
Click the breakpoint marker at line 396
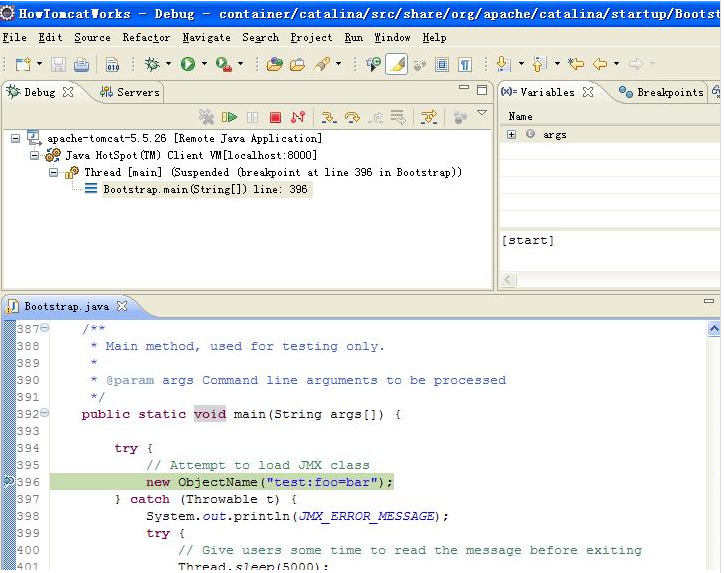[9, 482]
